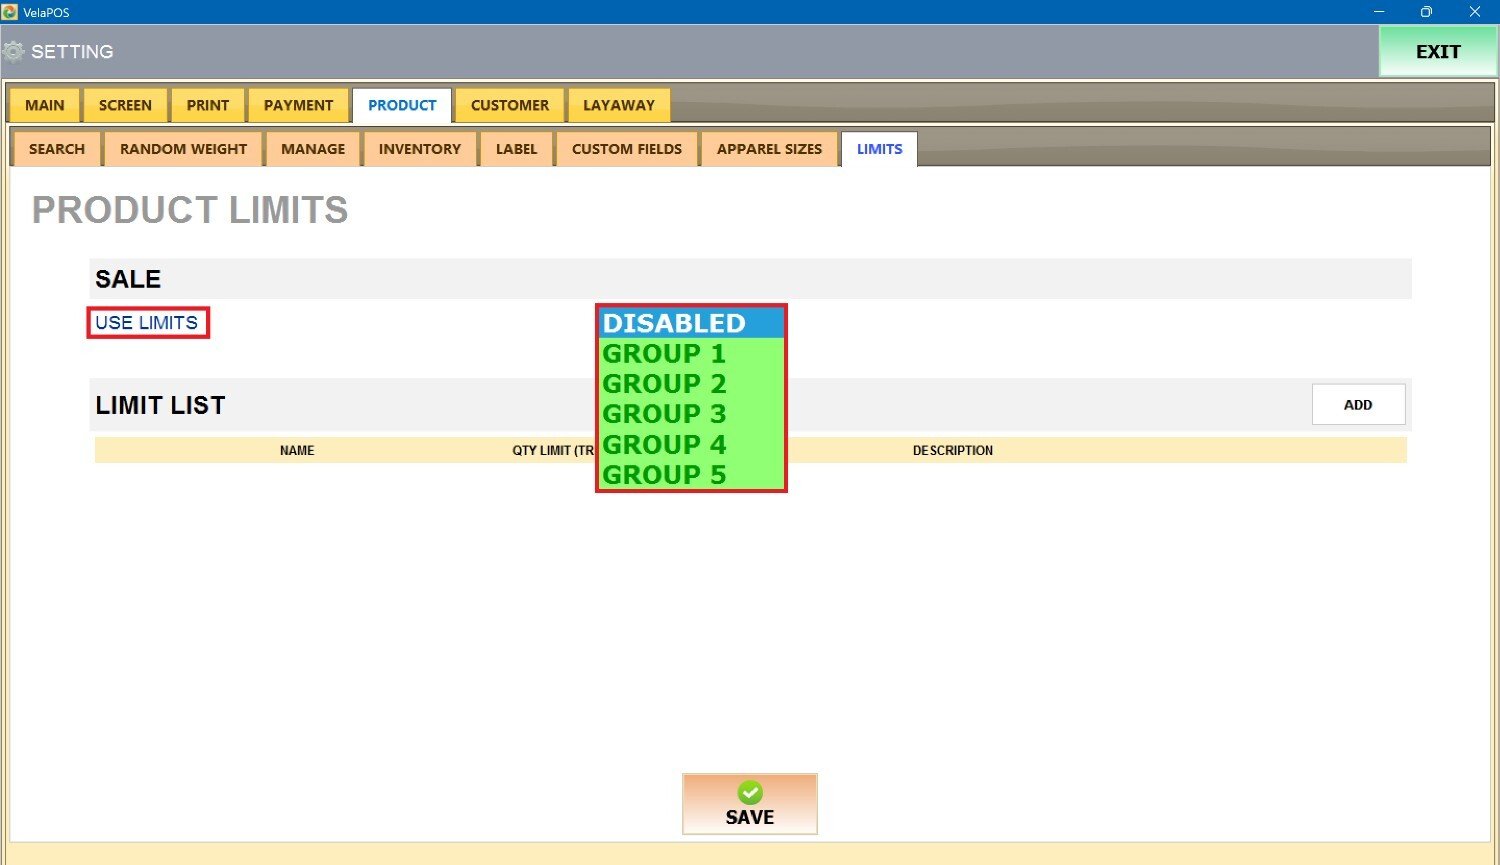
Task: Open the RANDOM WEIGHT sub-tab
Action: click(x=183, y=149)
